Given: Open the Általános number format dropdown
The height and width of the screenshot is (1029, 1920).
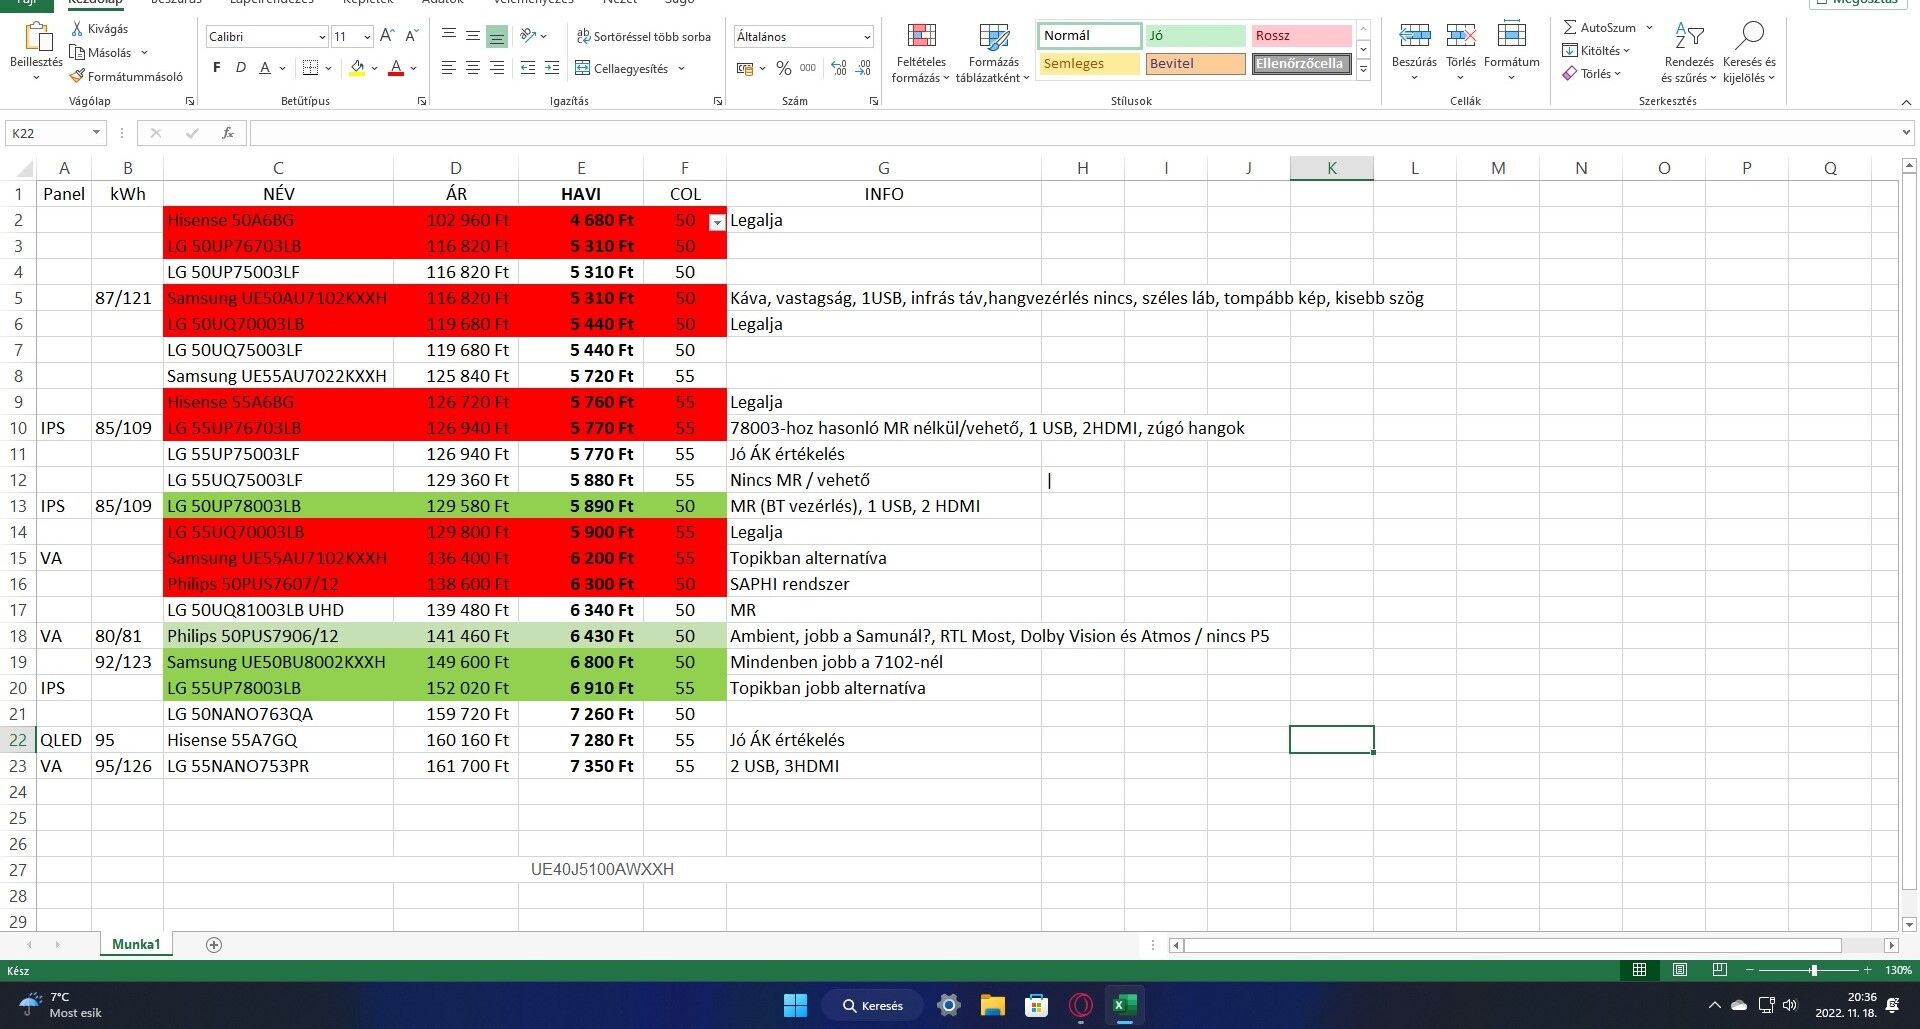Looking at the screenshot, I should 866,37.
